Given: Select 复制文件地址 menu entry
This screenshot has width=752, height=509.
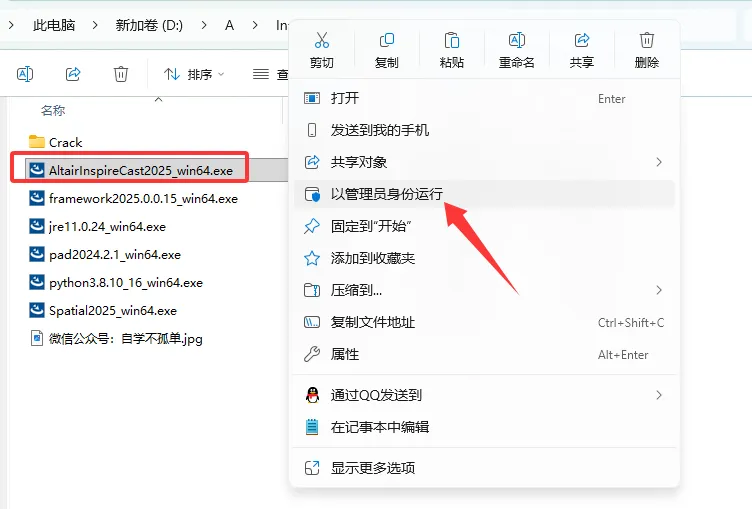Looking at the screenshot, I should pos(484,322).
